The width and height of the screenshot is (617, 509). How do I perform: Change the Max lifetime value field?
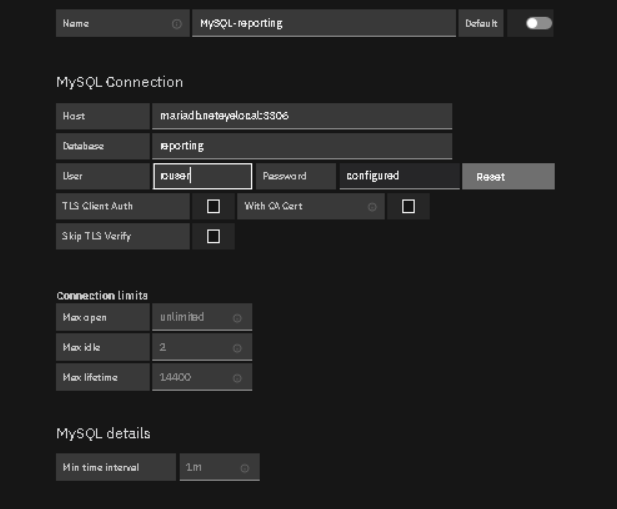coord(202,377)
